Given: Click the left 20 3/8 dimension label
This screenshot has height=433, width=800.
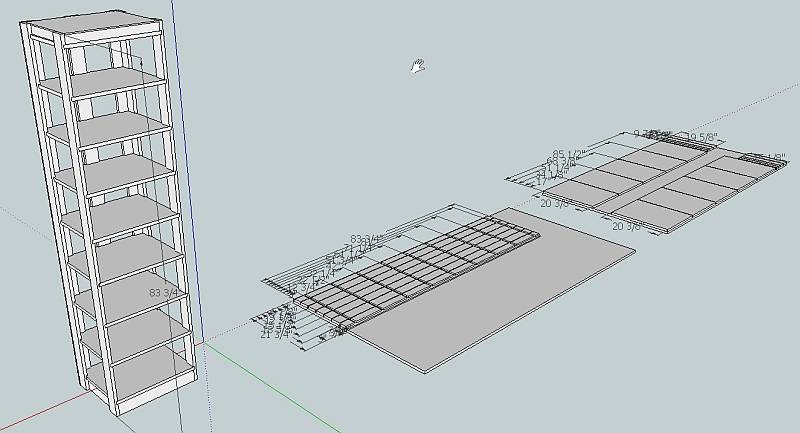Looking at the screenshot, I should point(555,203).
